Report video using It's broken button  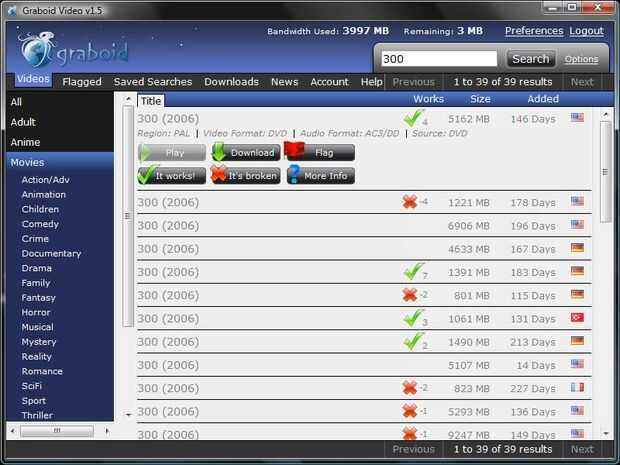pos(246,176)
